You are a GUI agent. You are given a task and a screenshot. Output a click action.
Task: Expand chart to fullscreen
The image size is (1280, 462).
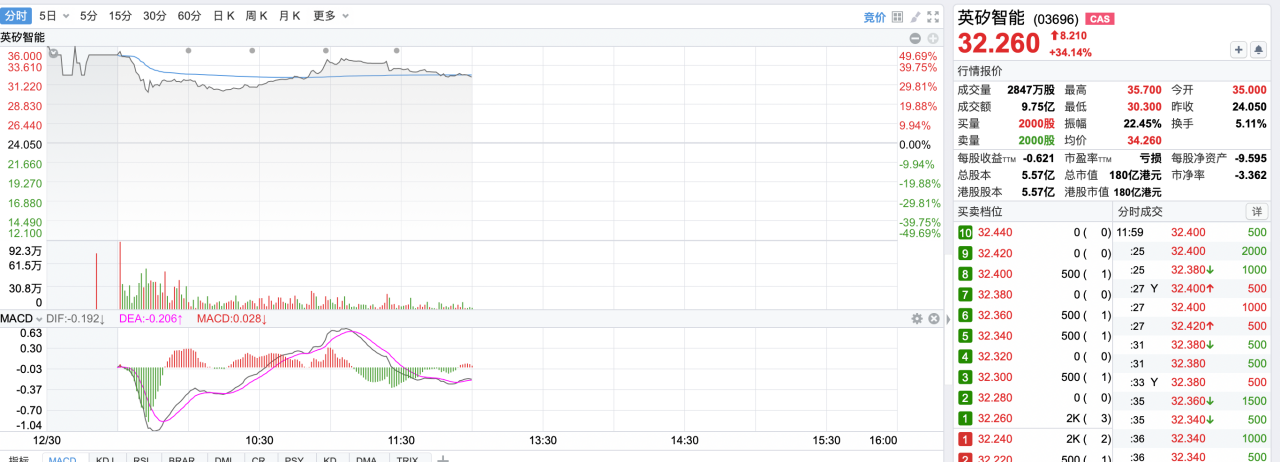tap(933, 17)
